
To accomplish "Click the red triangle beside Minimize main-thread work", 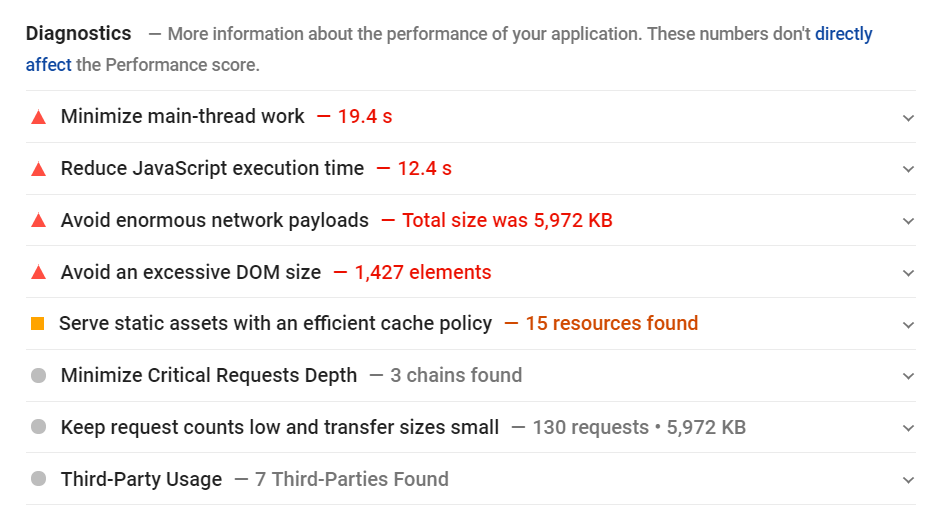I will tap(39, 117).
